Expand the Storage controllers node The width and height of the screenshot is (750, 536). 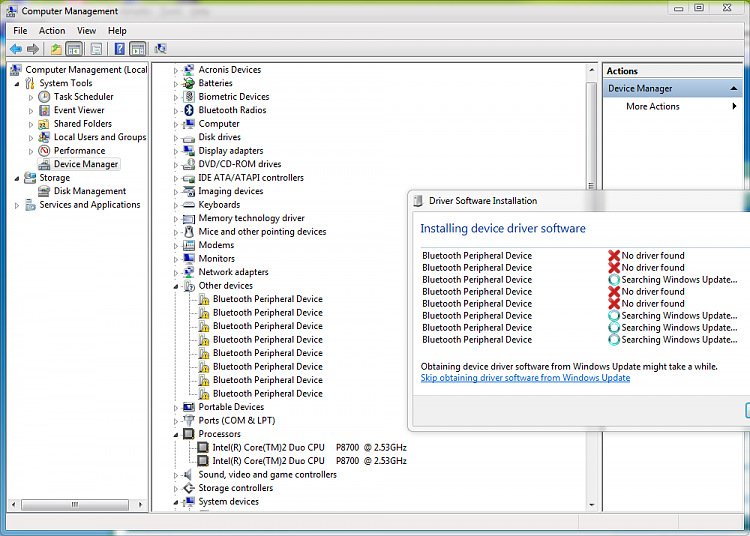pos(176,489)
